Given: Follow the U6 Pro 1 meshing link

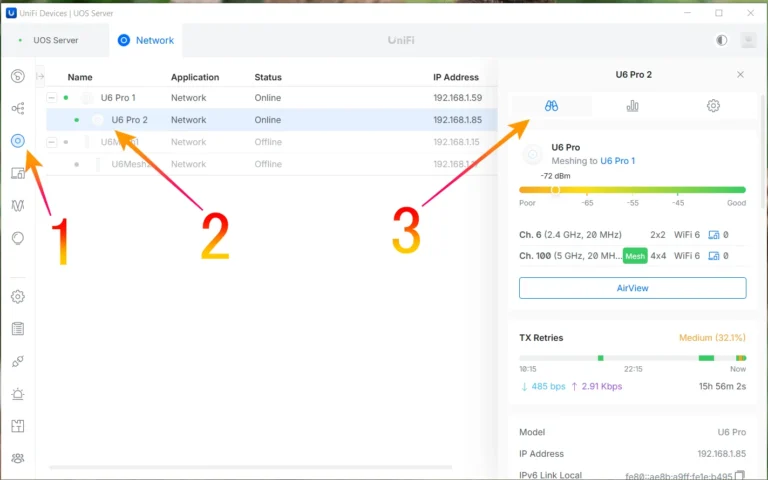Looking at the screenshot, I should 618,161.
